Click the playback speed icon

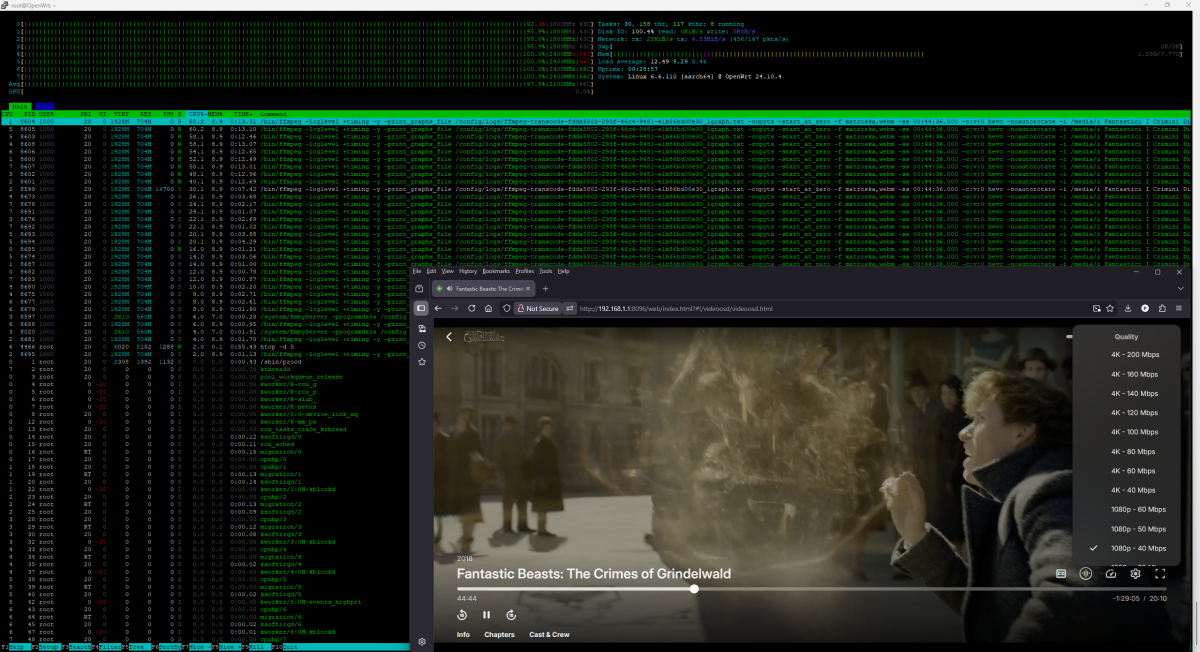coord(1111,573)
